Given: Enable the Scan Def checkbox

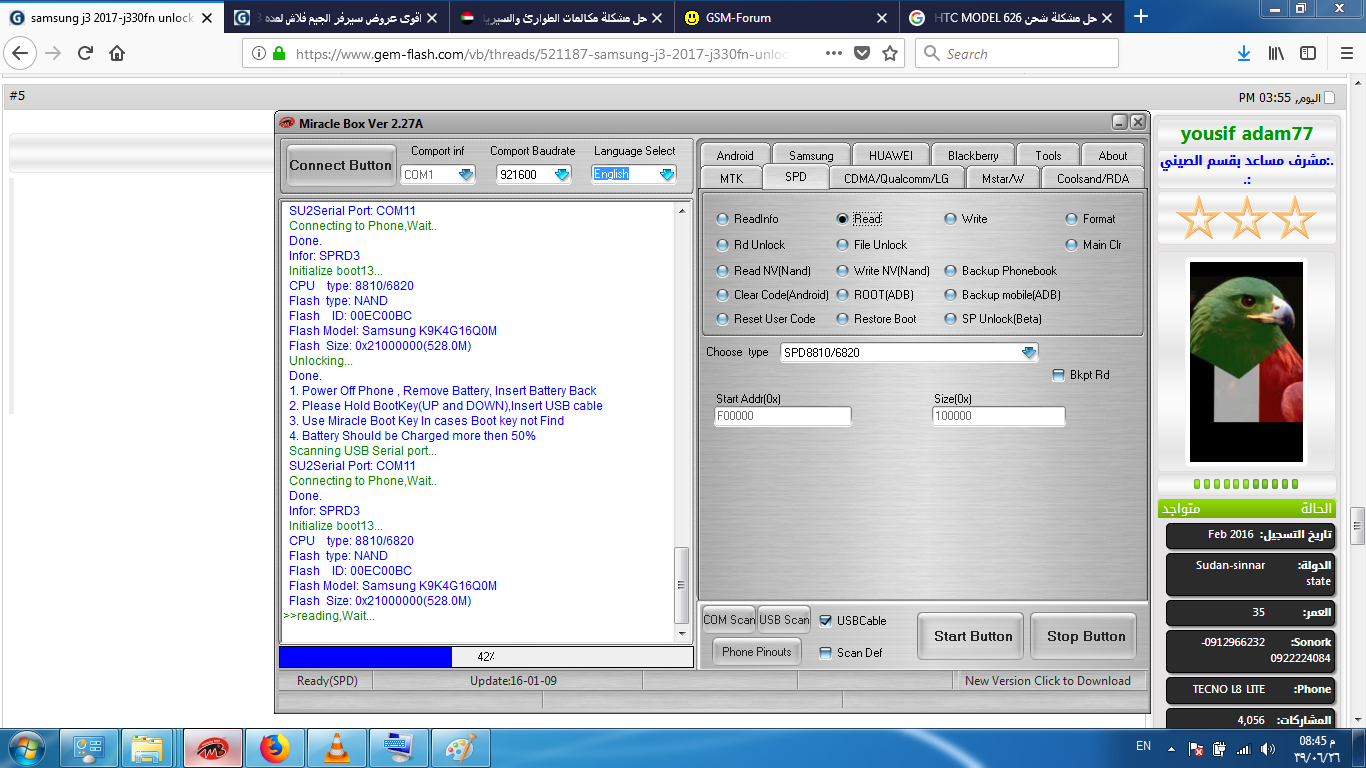Looking at the screenshot, I should [825, 653].
